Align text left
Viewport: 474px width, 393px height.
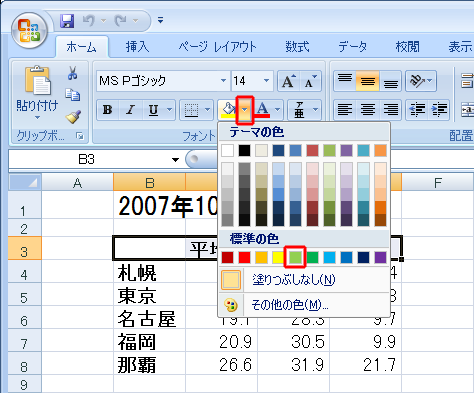click(x=345, y=110)
